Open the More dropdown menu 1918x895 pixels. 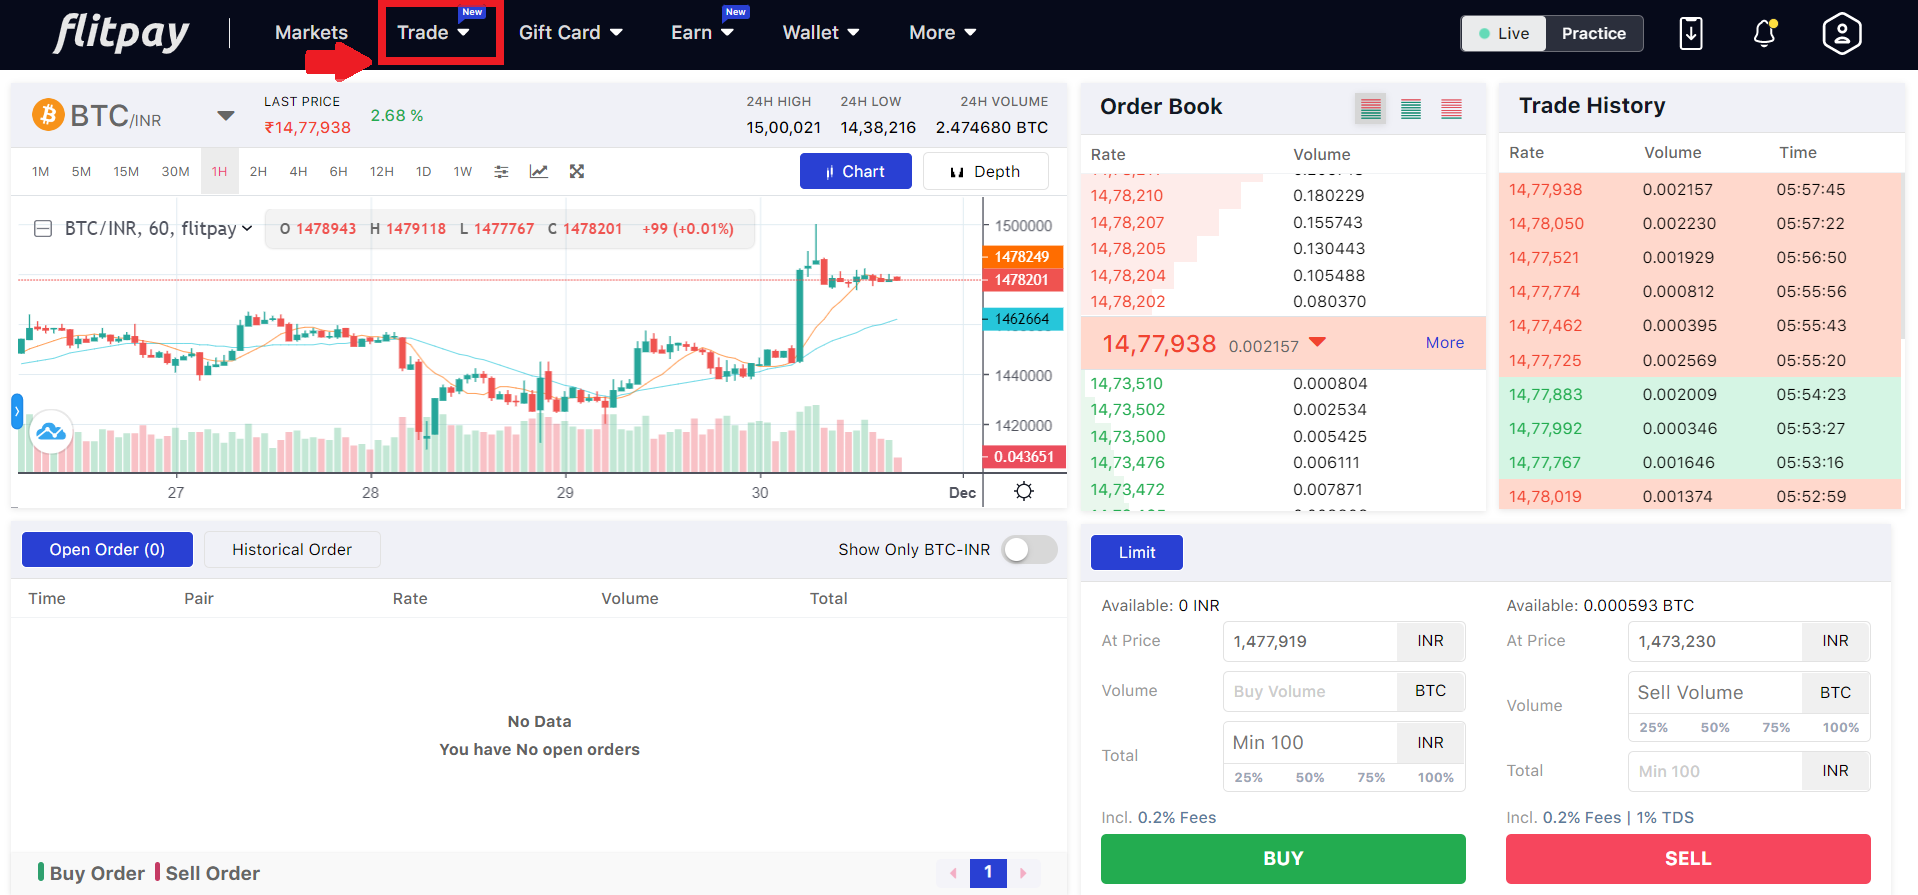942,33
